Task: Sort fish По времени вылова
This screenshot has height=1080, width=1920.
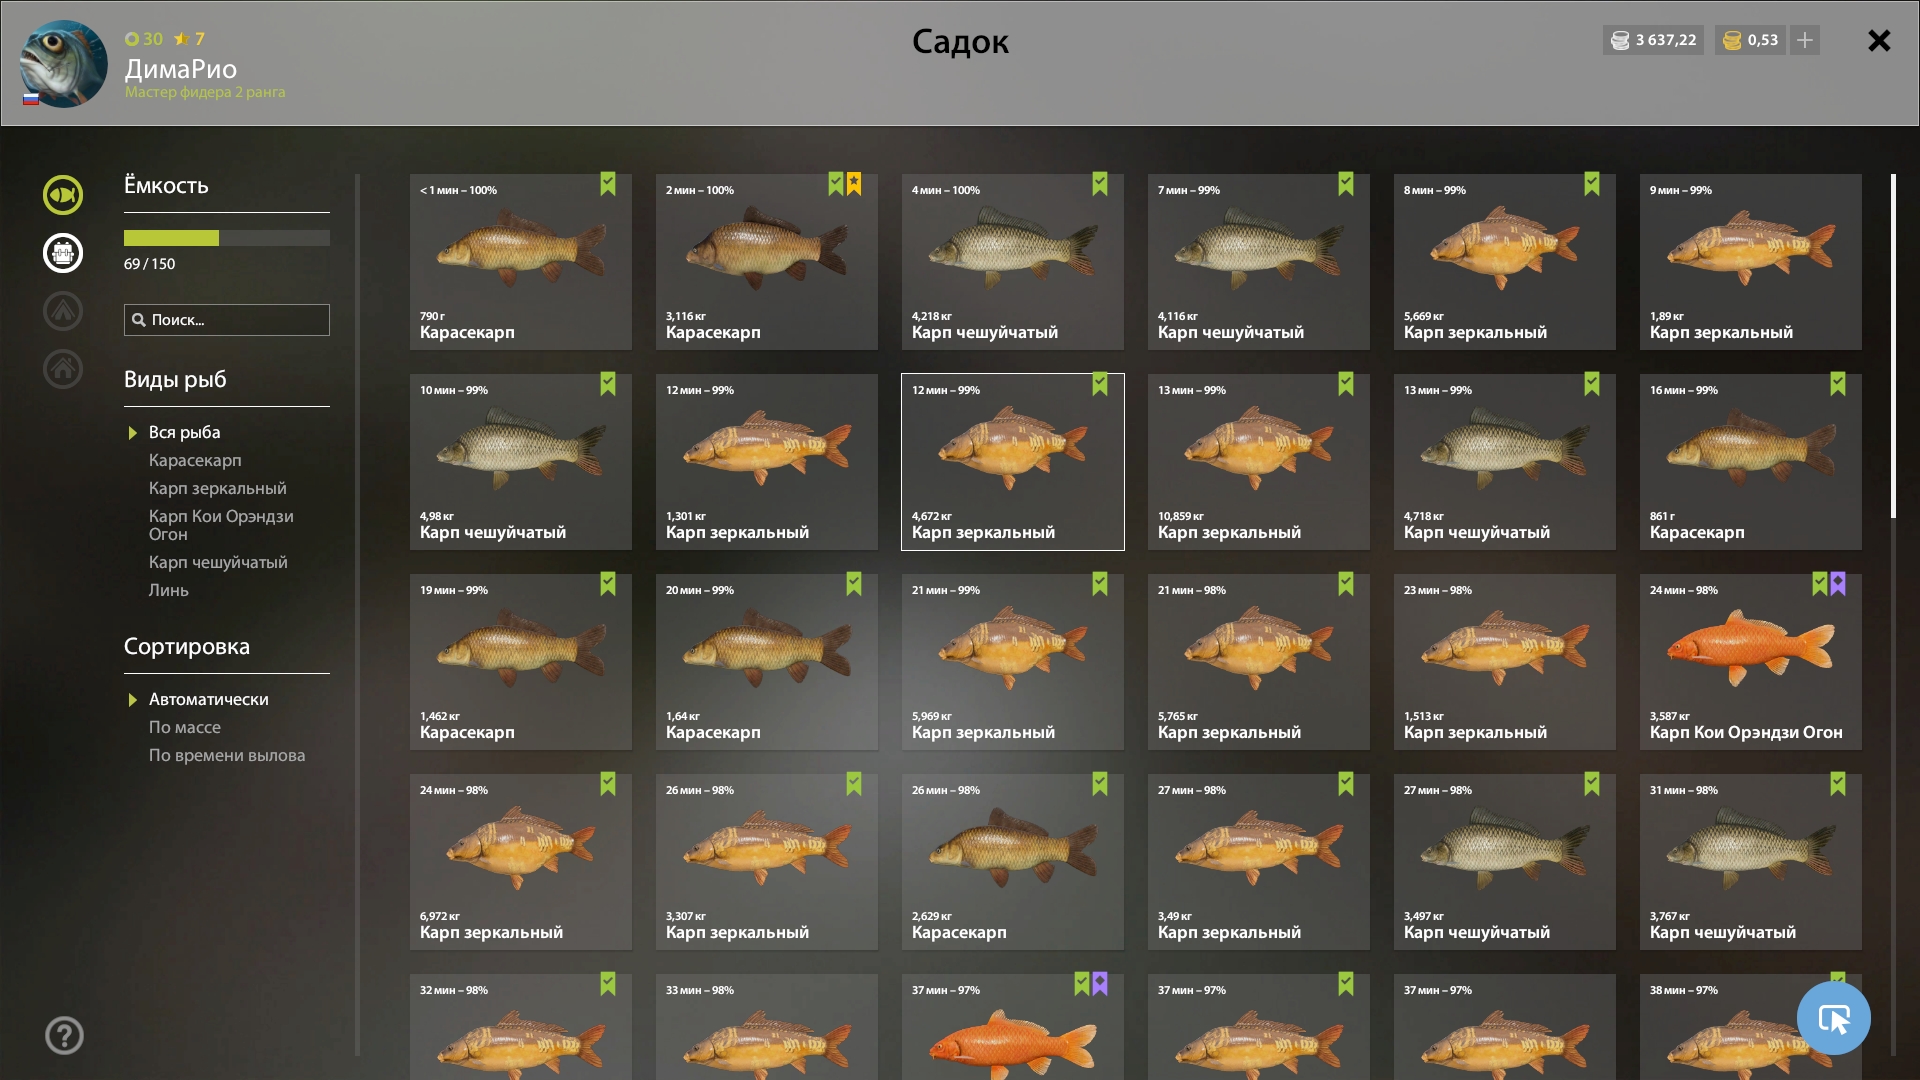Action: click(227, 755)
